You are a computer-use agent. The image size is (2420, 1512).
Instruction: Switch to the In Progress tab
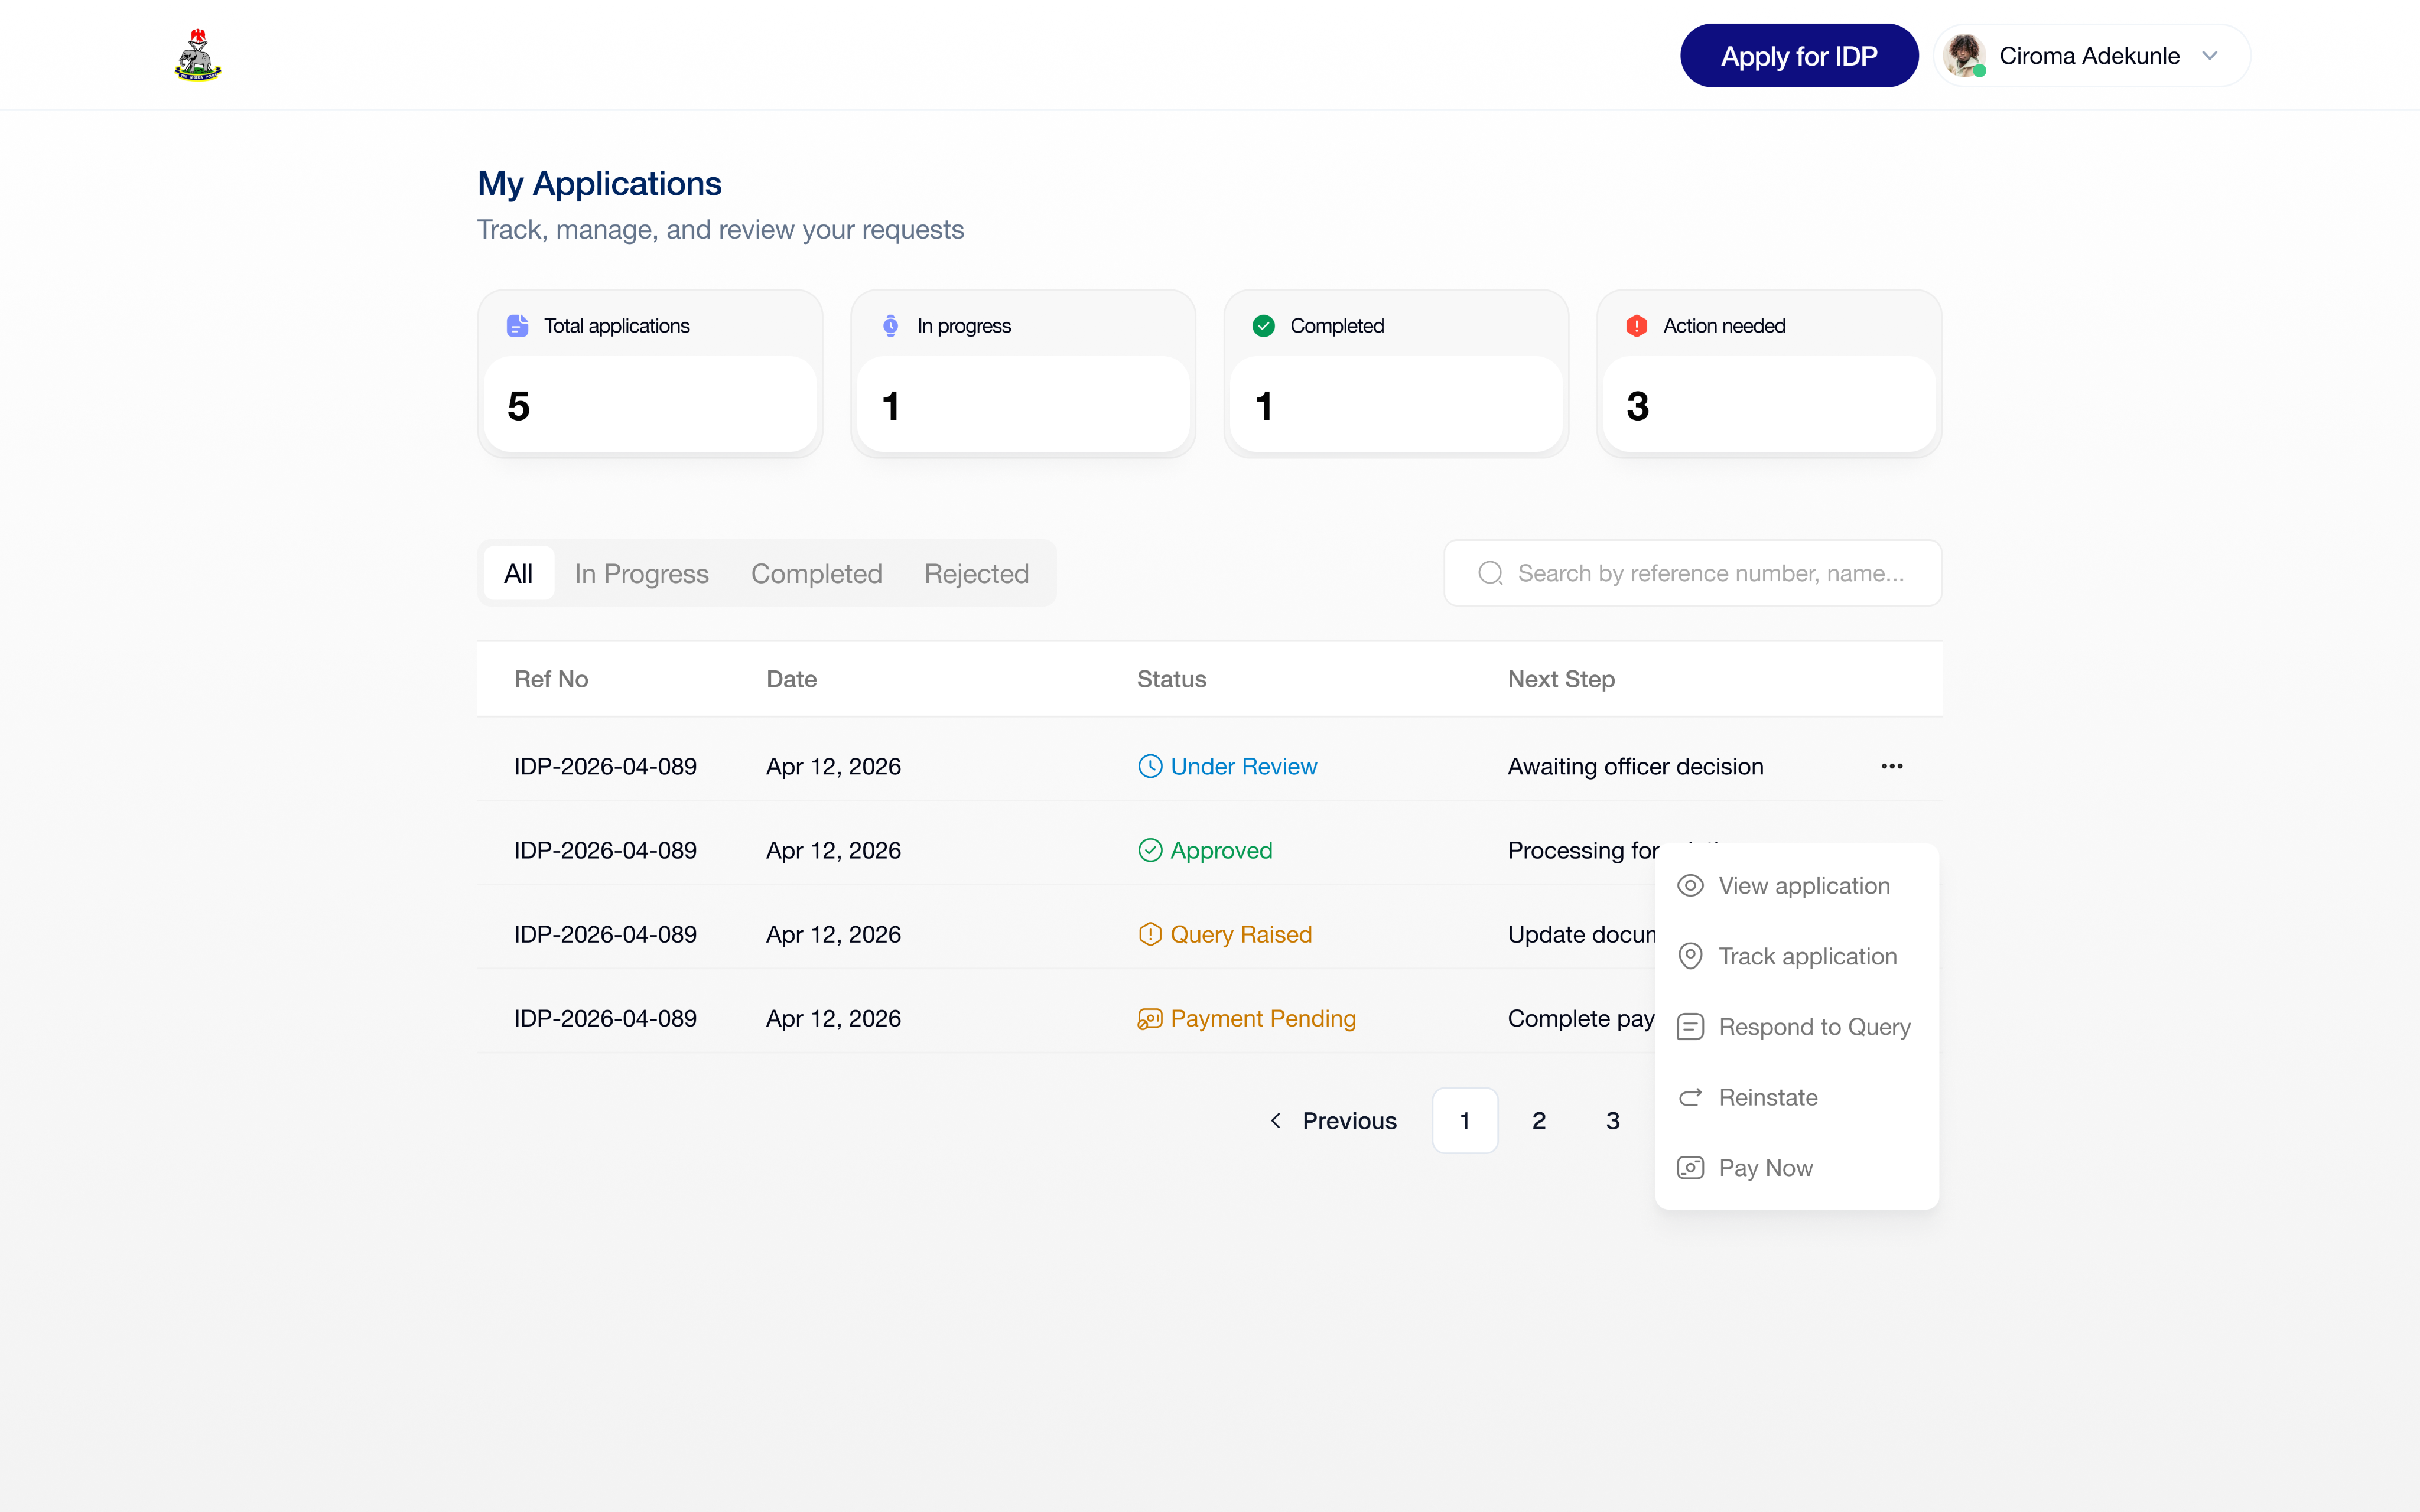coord(641,574)
